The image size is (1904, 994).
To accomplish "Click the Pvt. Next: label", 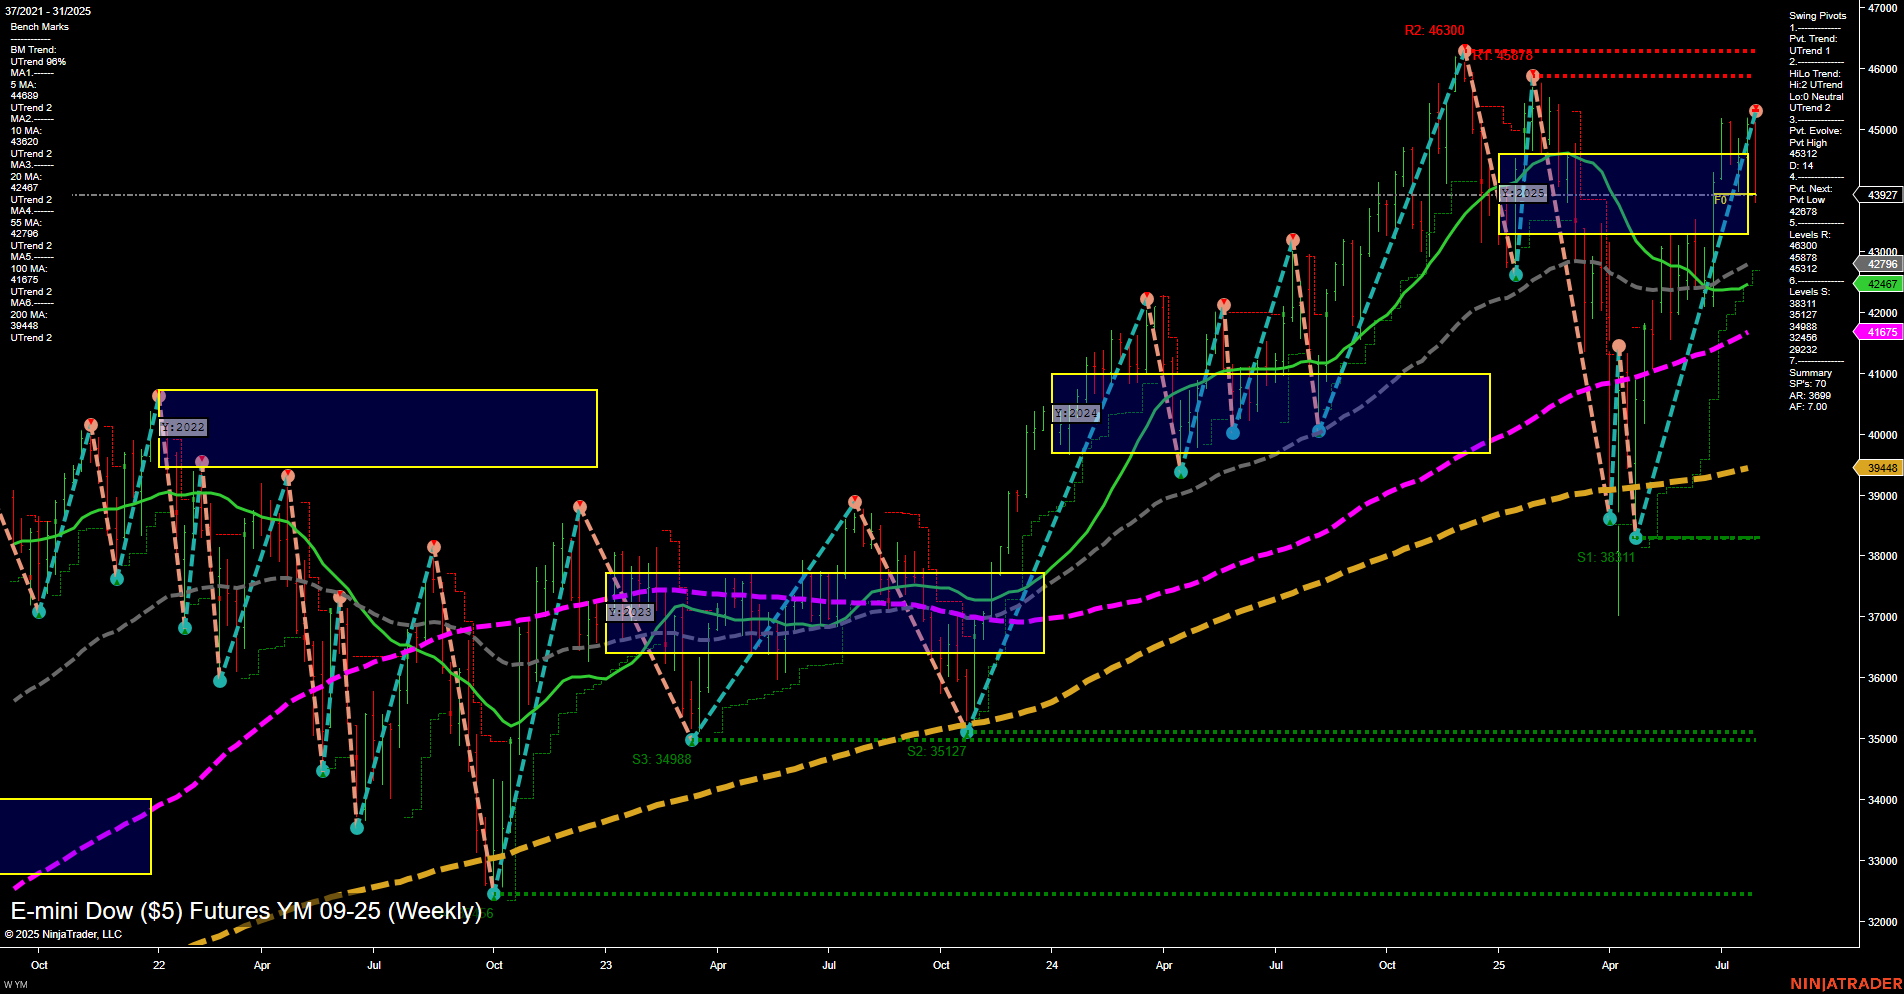I will 1811,189.
